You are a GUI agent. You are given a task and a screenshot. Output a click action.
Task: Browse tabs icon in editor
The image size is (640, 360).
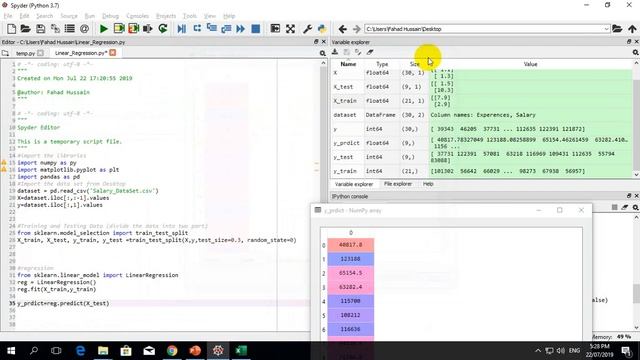click(5, 53)
